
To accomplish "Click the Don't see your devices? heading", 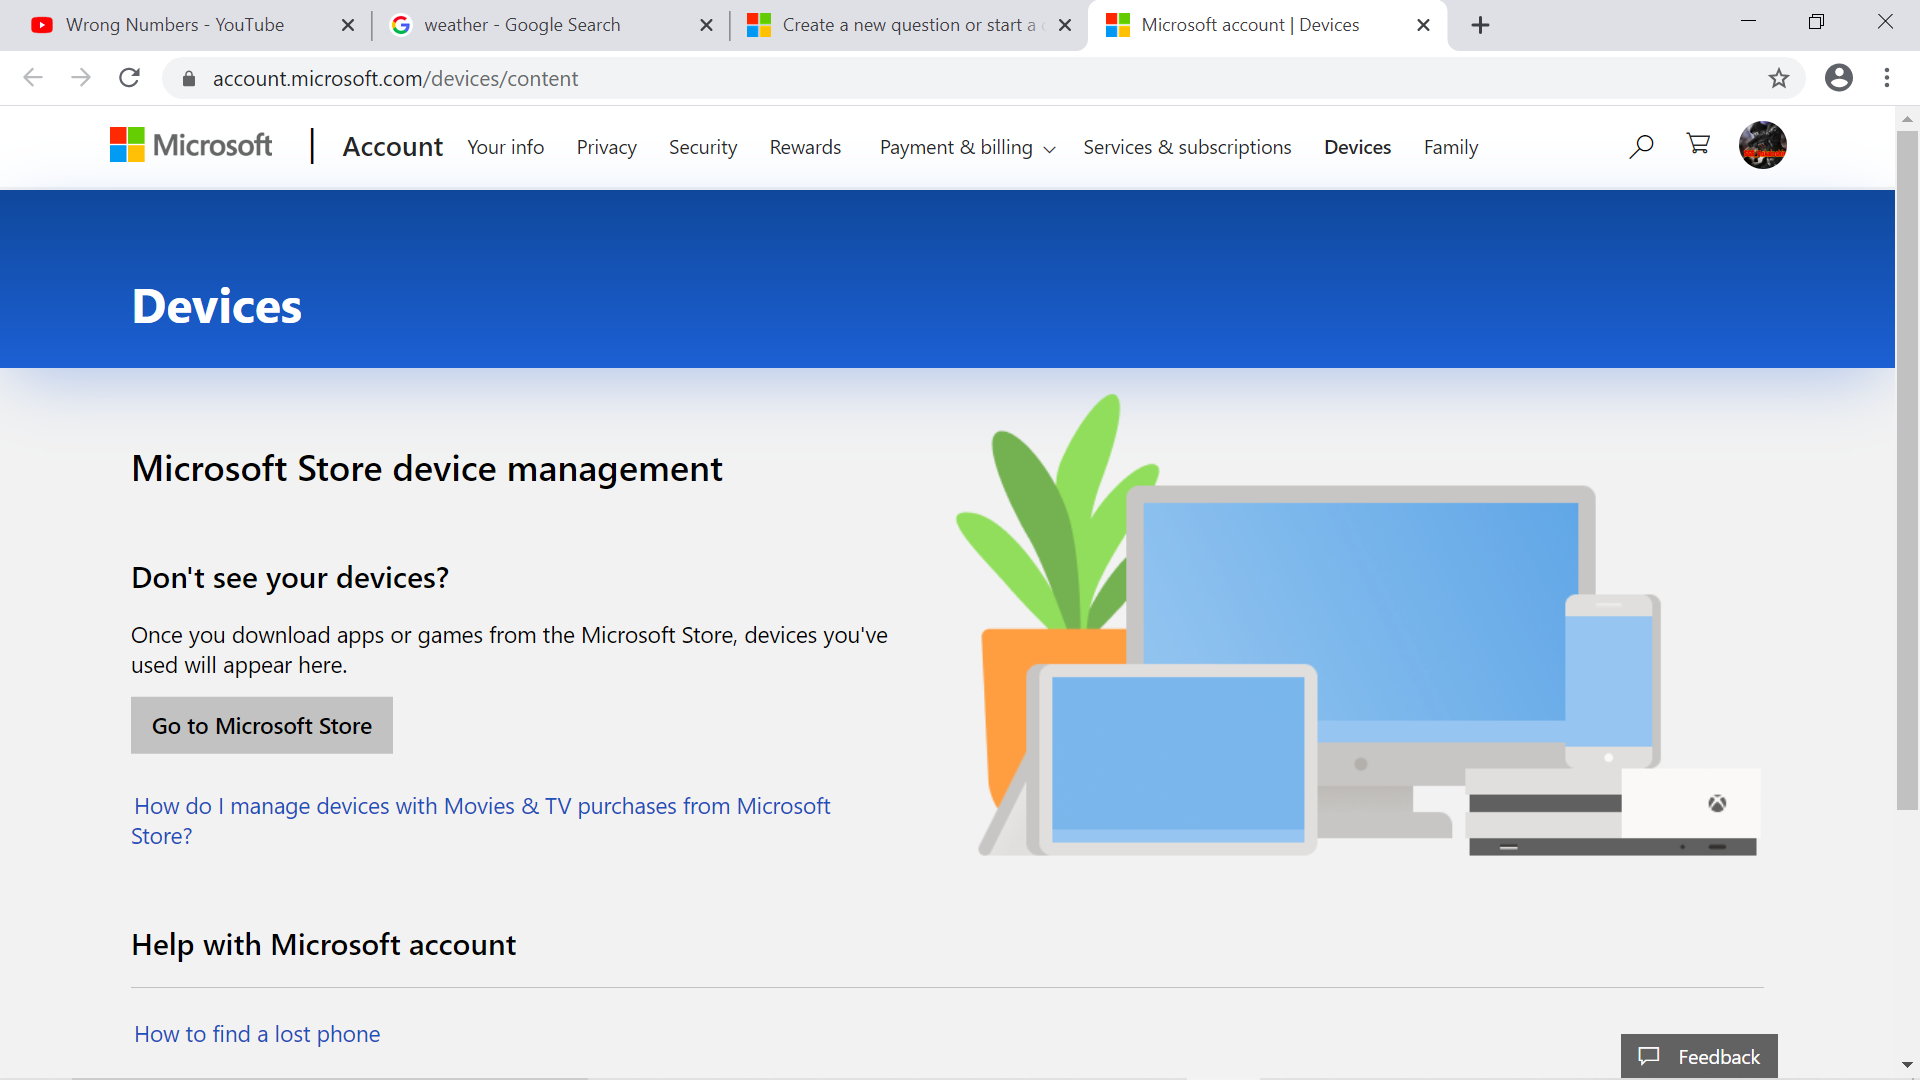I will click(x=290, y=578).
